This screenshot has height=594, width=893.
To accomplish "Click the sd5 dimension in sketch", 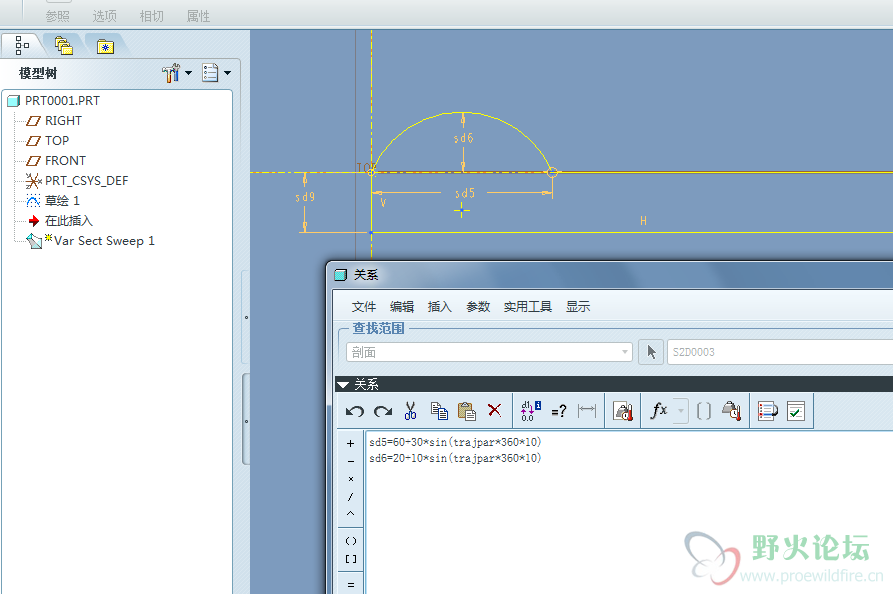I will pyautogui.click(x=464, y=193).
